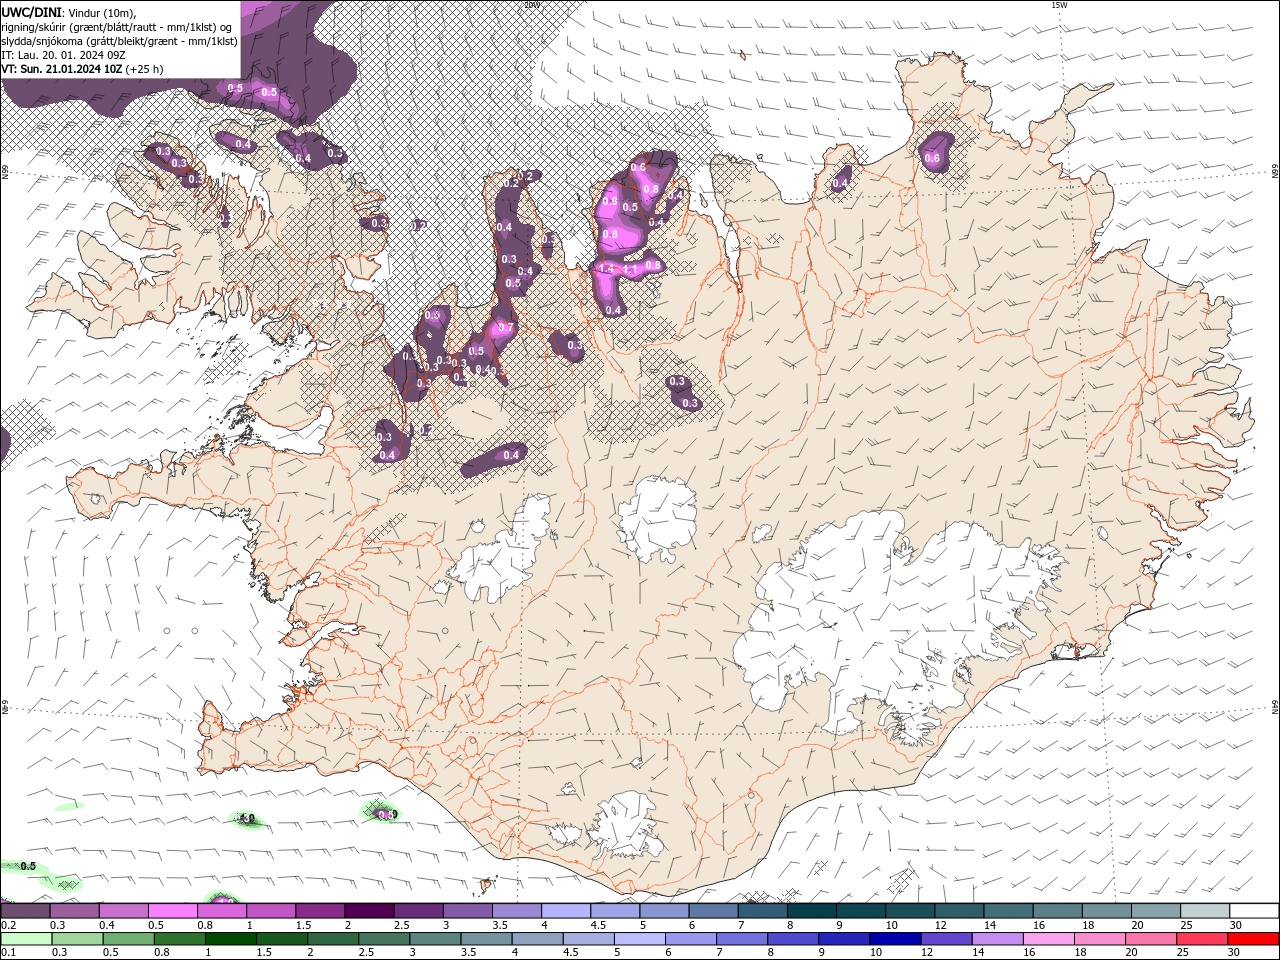Click the 1.1 precipitation value on the map
Screen dimensions: 1280x960
[x=631, y=270]
